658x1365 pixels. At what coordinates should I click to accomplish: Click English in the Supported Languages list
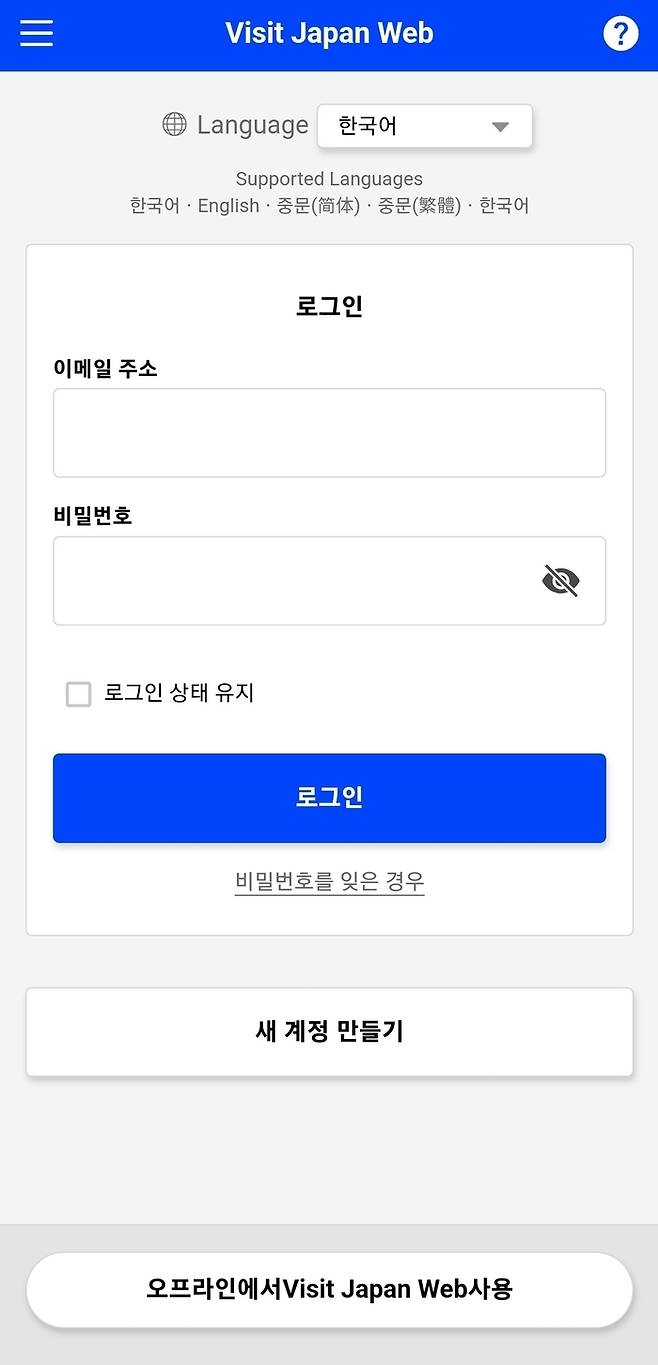(x=228, y=206)
